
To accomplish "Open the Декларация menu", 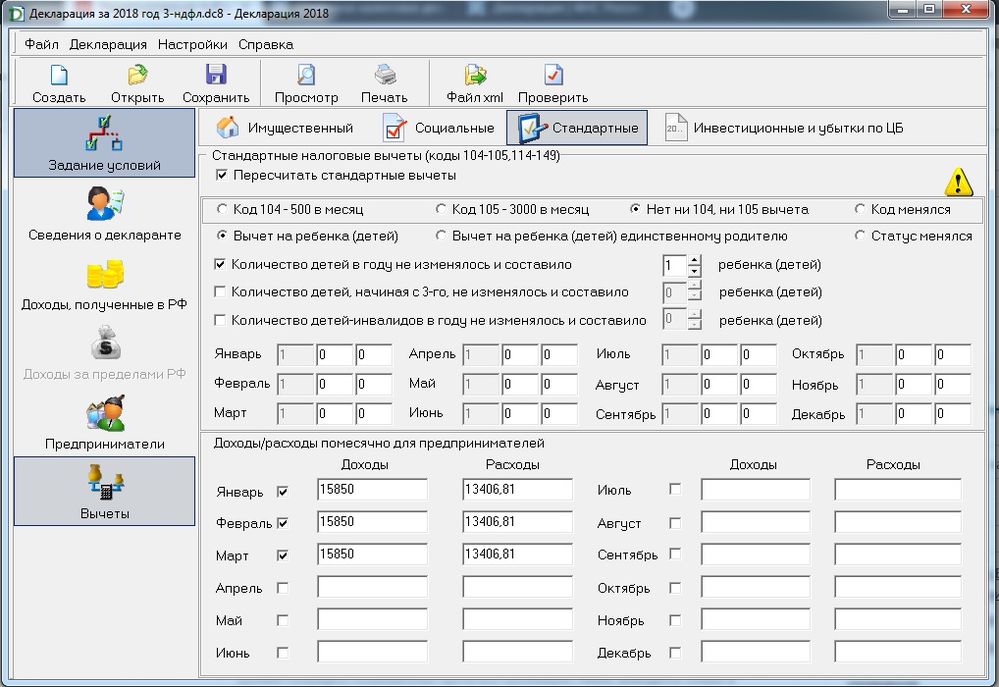I will [x=108, y=44].
